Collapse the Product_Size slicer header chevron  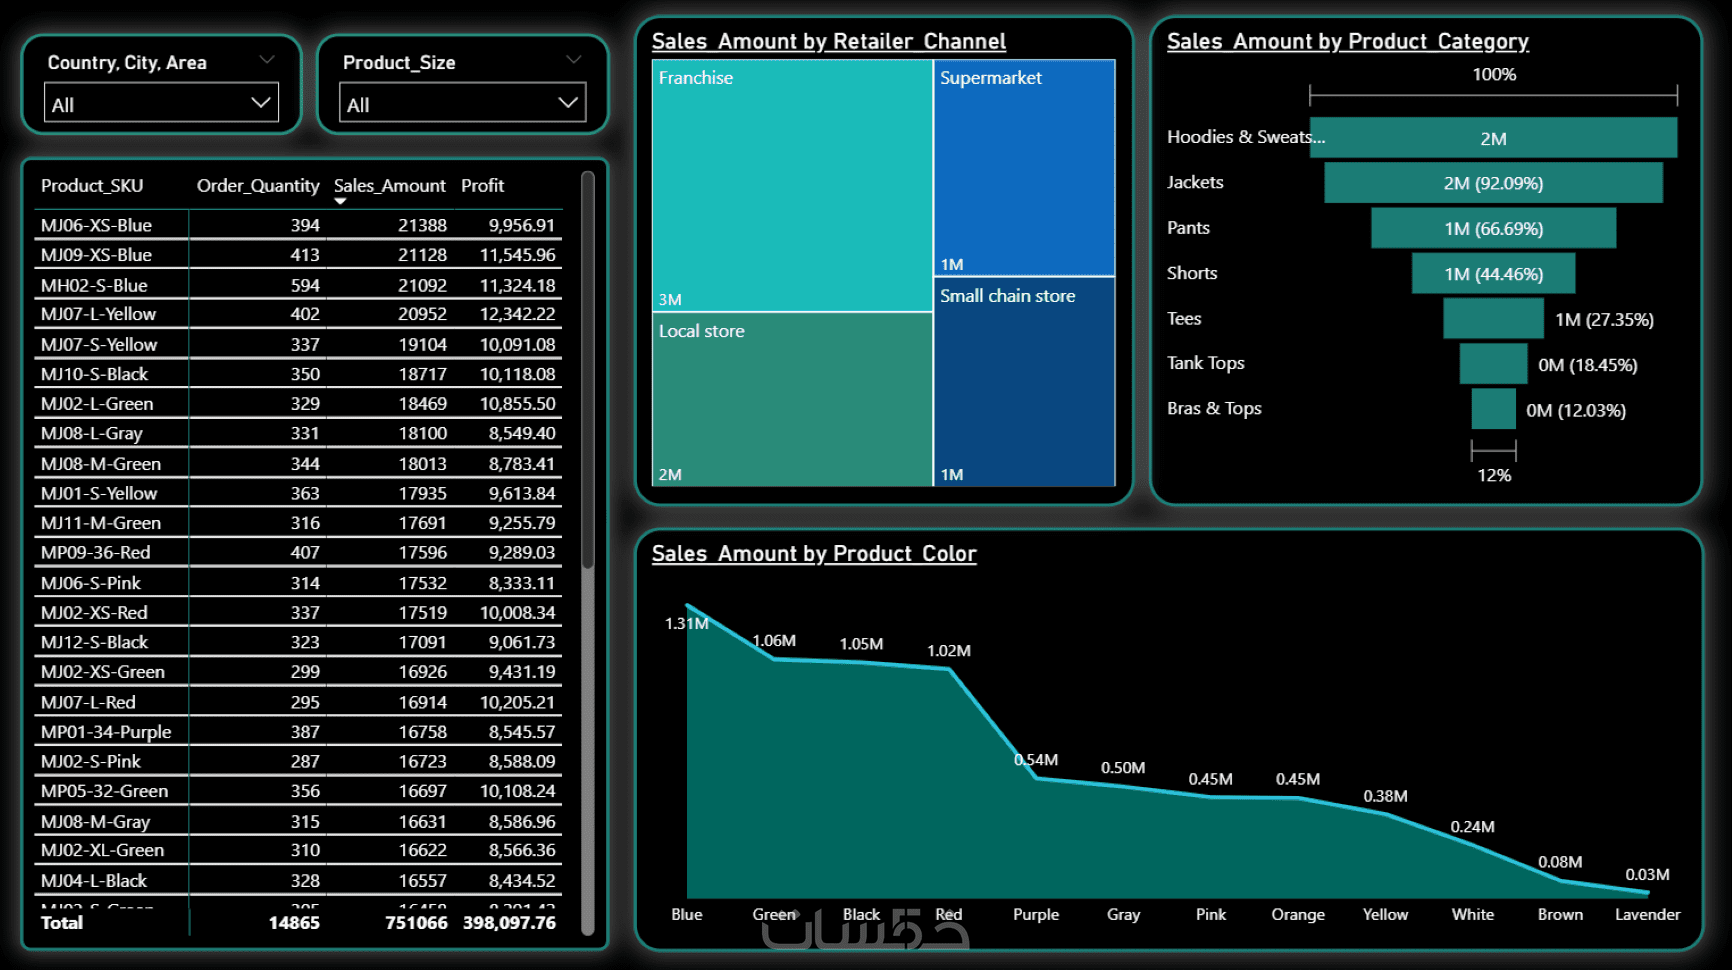click(x=574, y=60)
